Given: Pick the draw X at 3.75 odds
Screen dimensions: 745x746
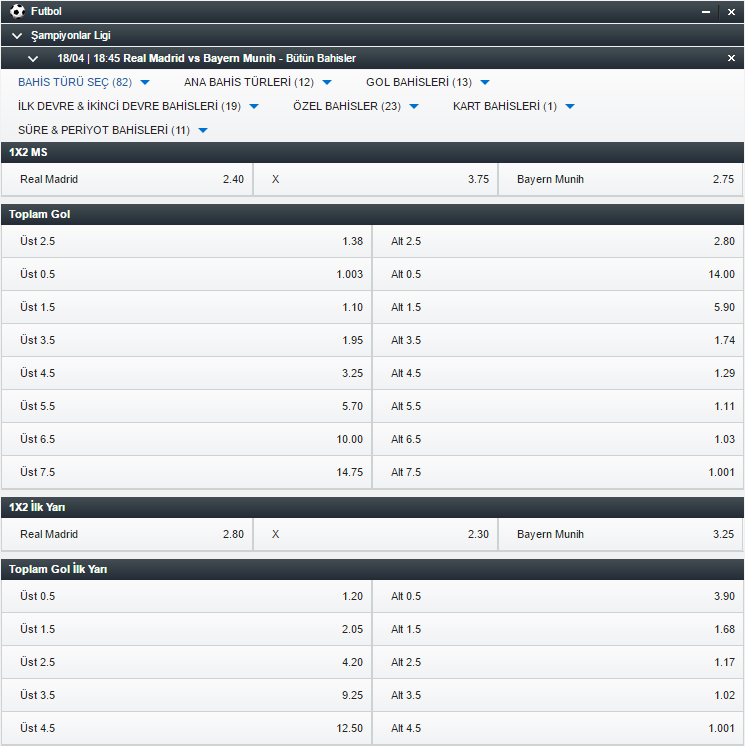Looking at the screenshot, I should [375, 180].
